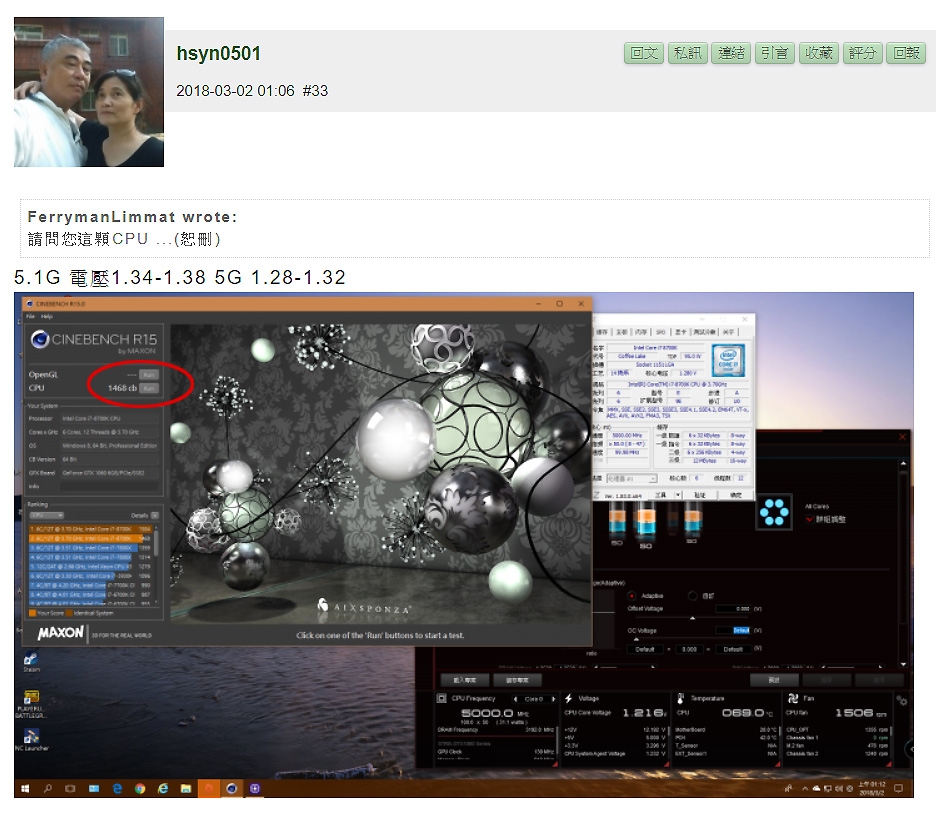949x815 pixels.
Task: Select Adaptive voltage radio in AI Suite
Action: point(632,596)
